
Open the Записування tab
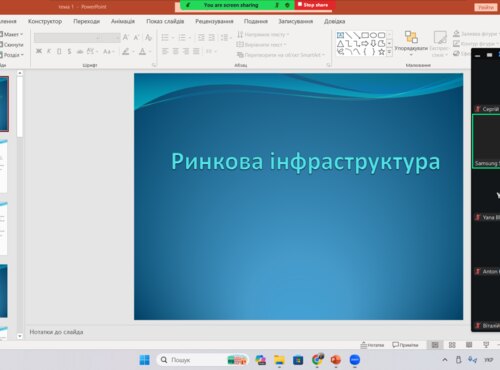click(x=296, y=21)
